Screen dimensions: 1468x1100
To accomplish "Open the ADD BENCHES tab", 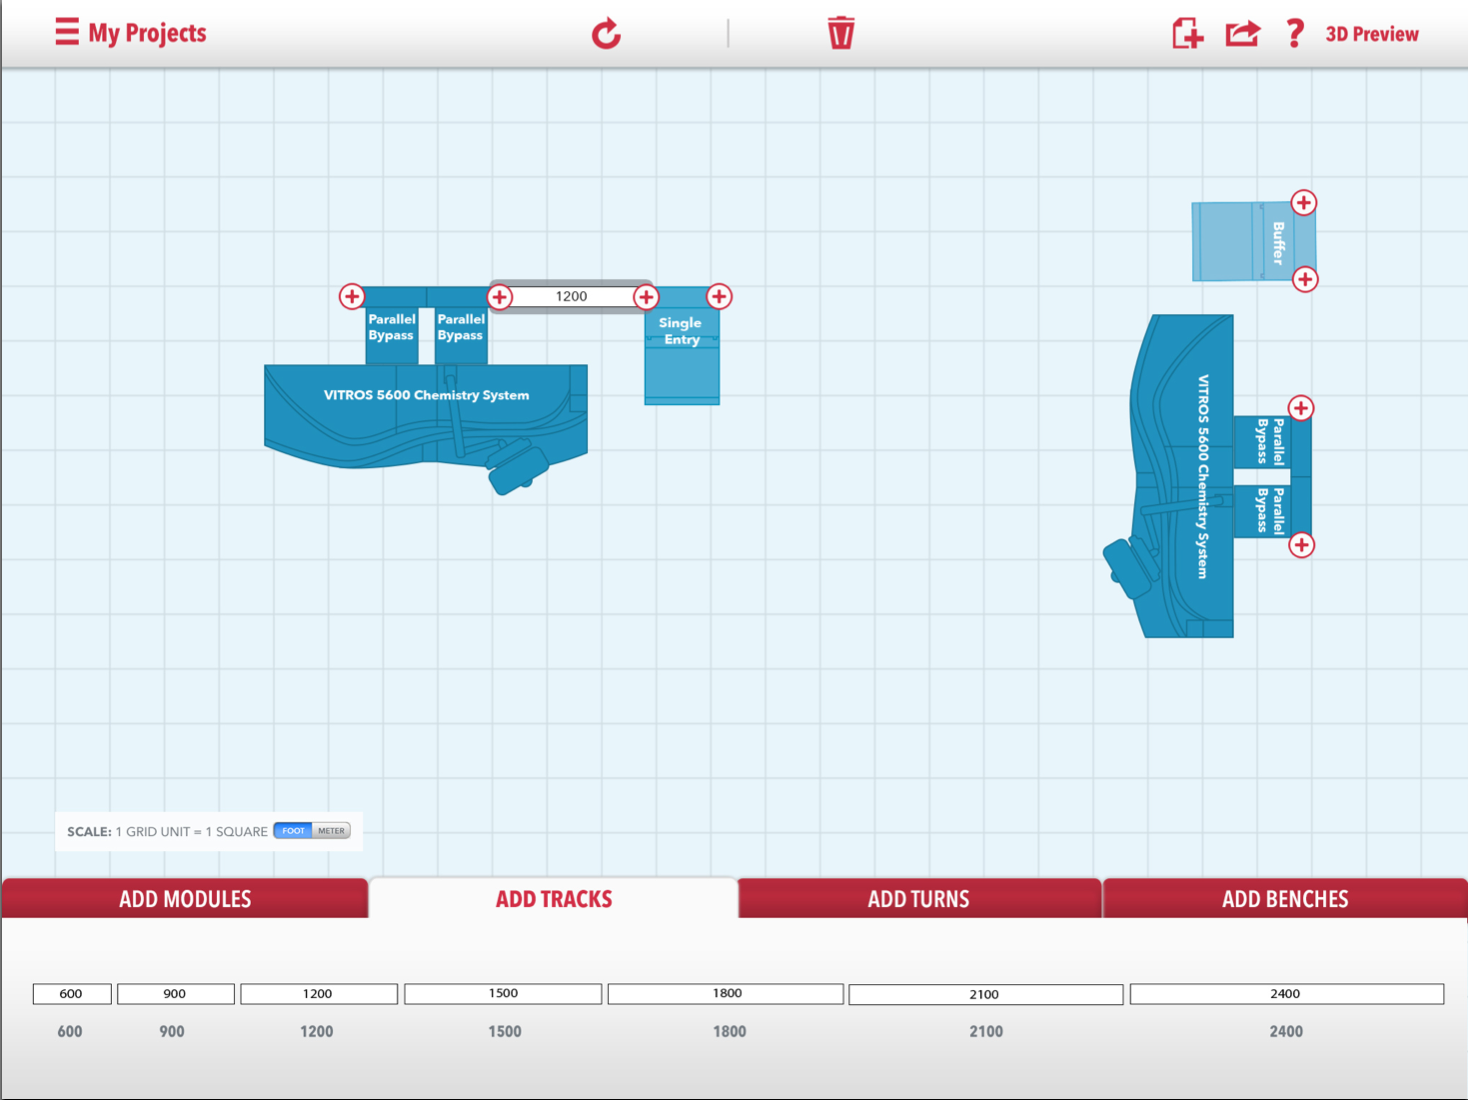I will 1285,899.
